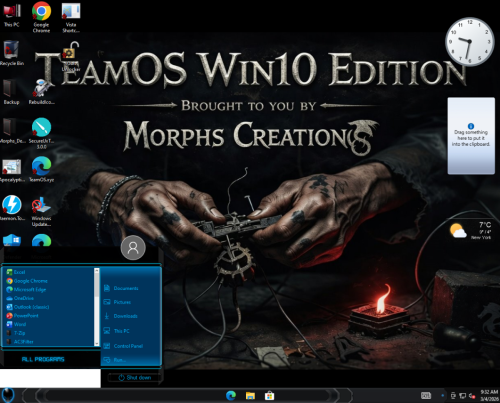Open Microsoft Edge from the Start menu list
Viewport: 500px width, 403px height.
50,289
